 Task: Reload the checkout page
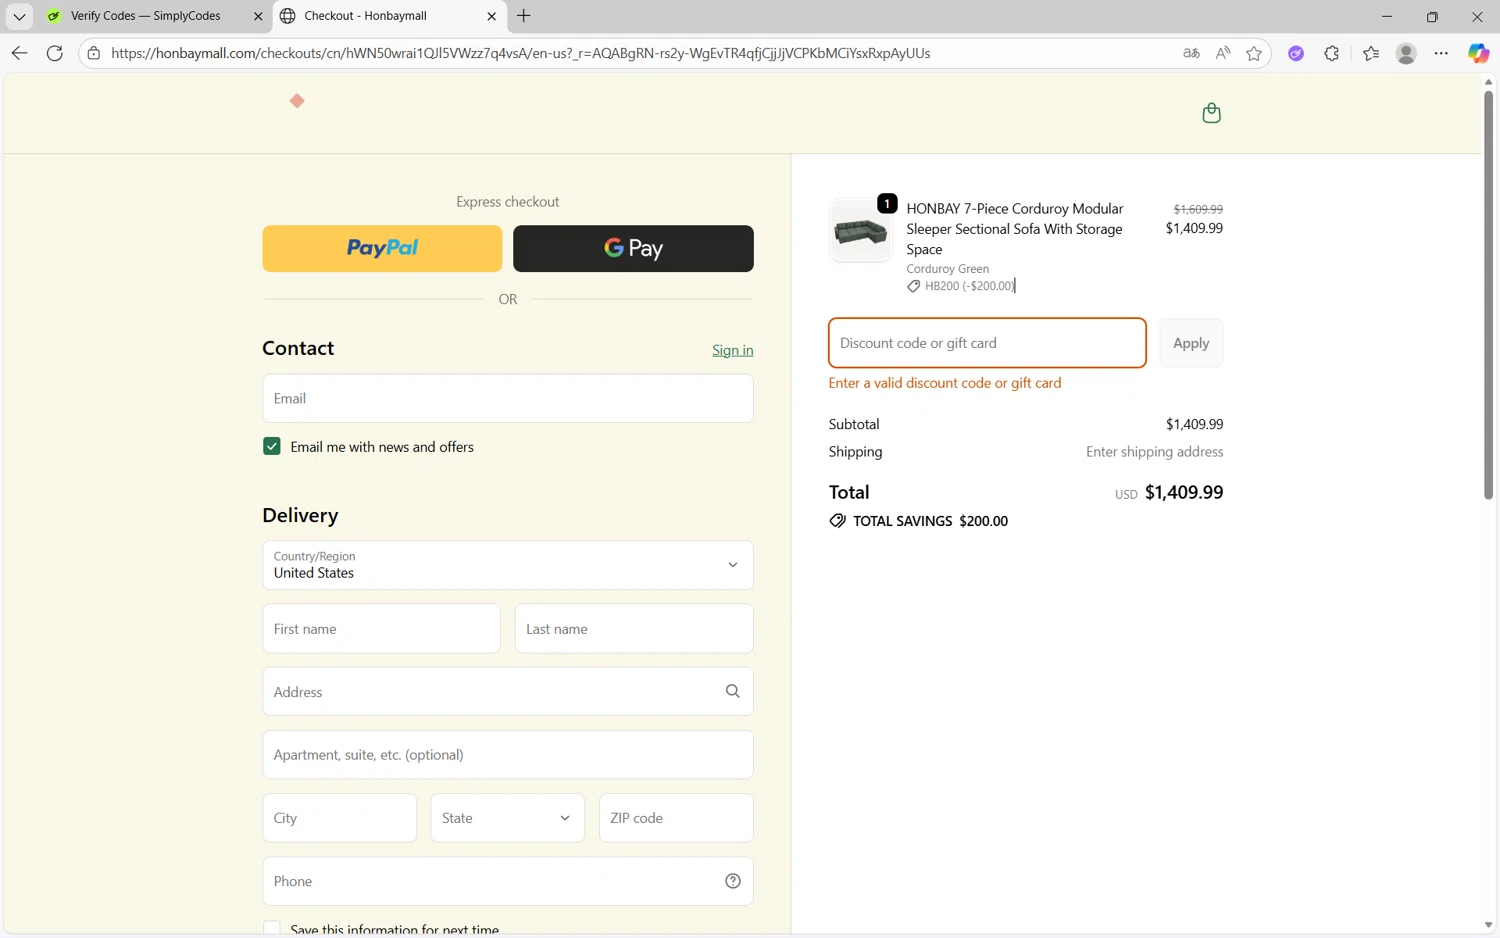(x=55, y=53)
